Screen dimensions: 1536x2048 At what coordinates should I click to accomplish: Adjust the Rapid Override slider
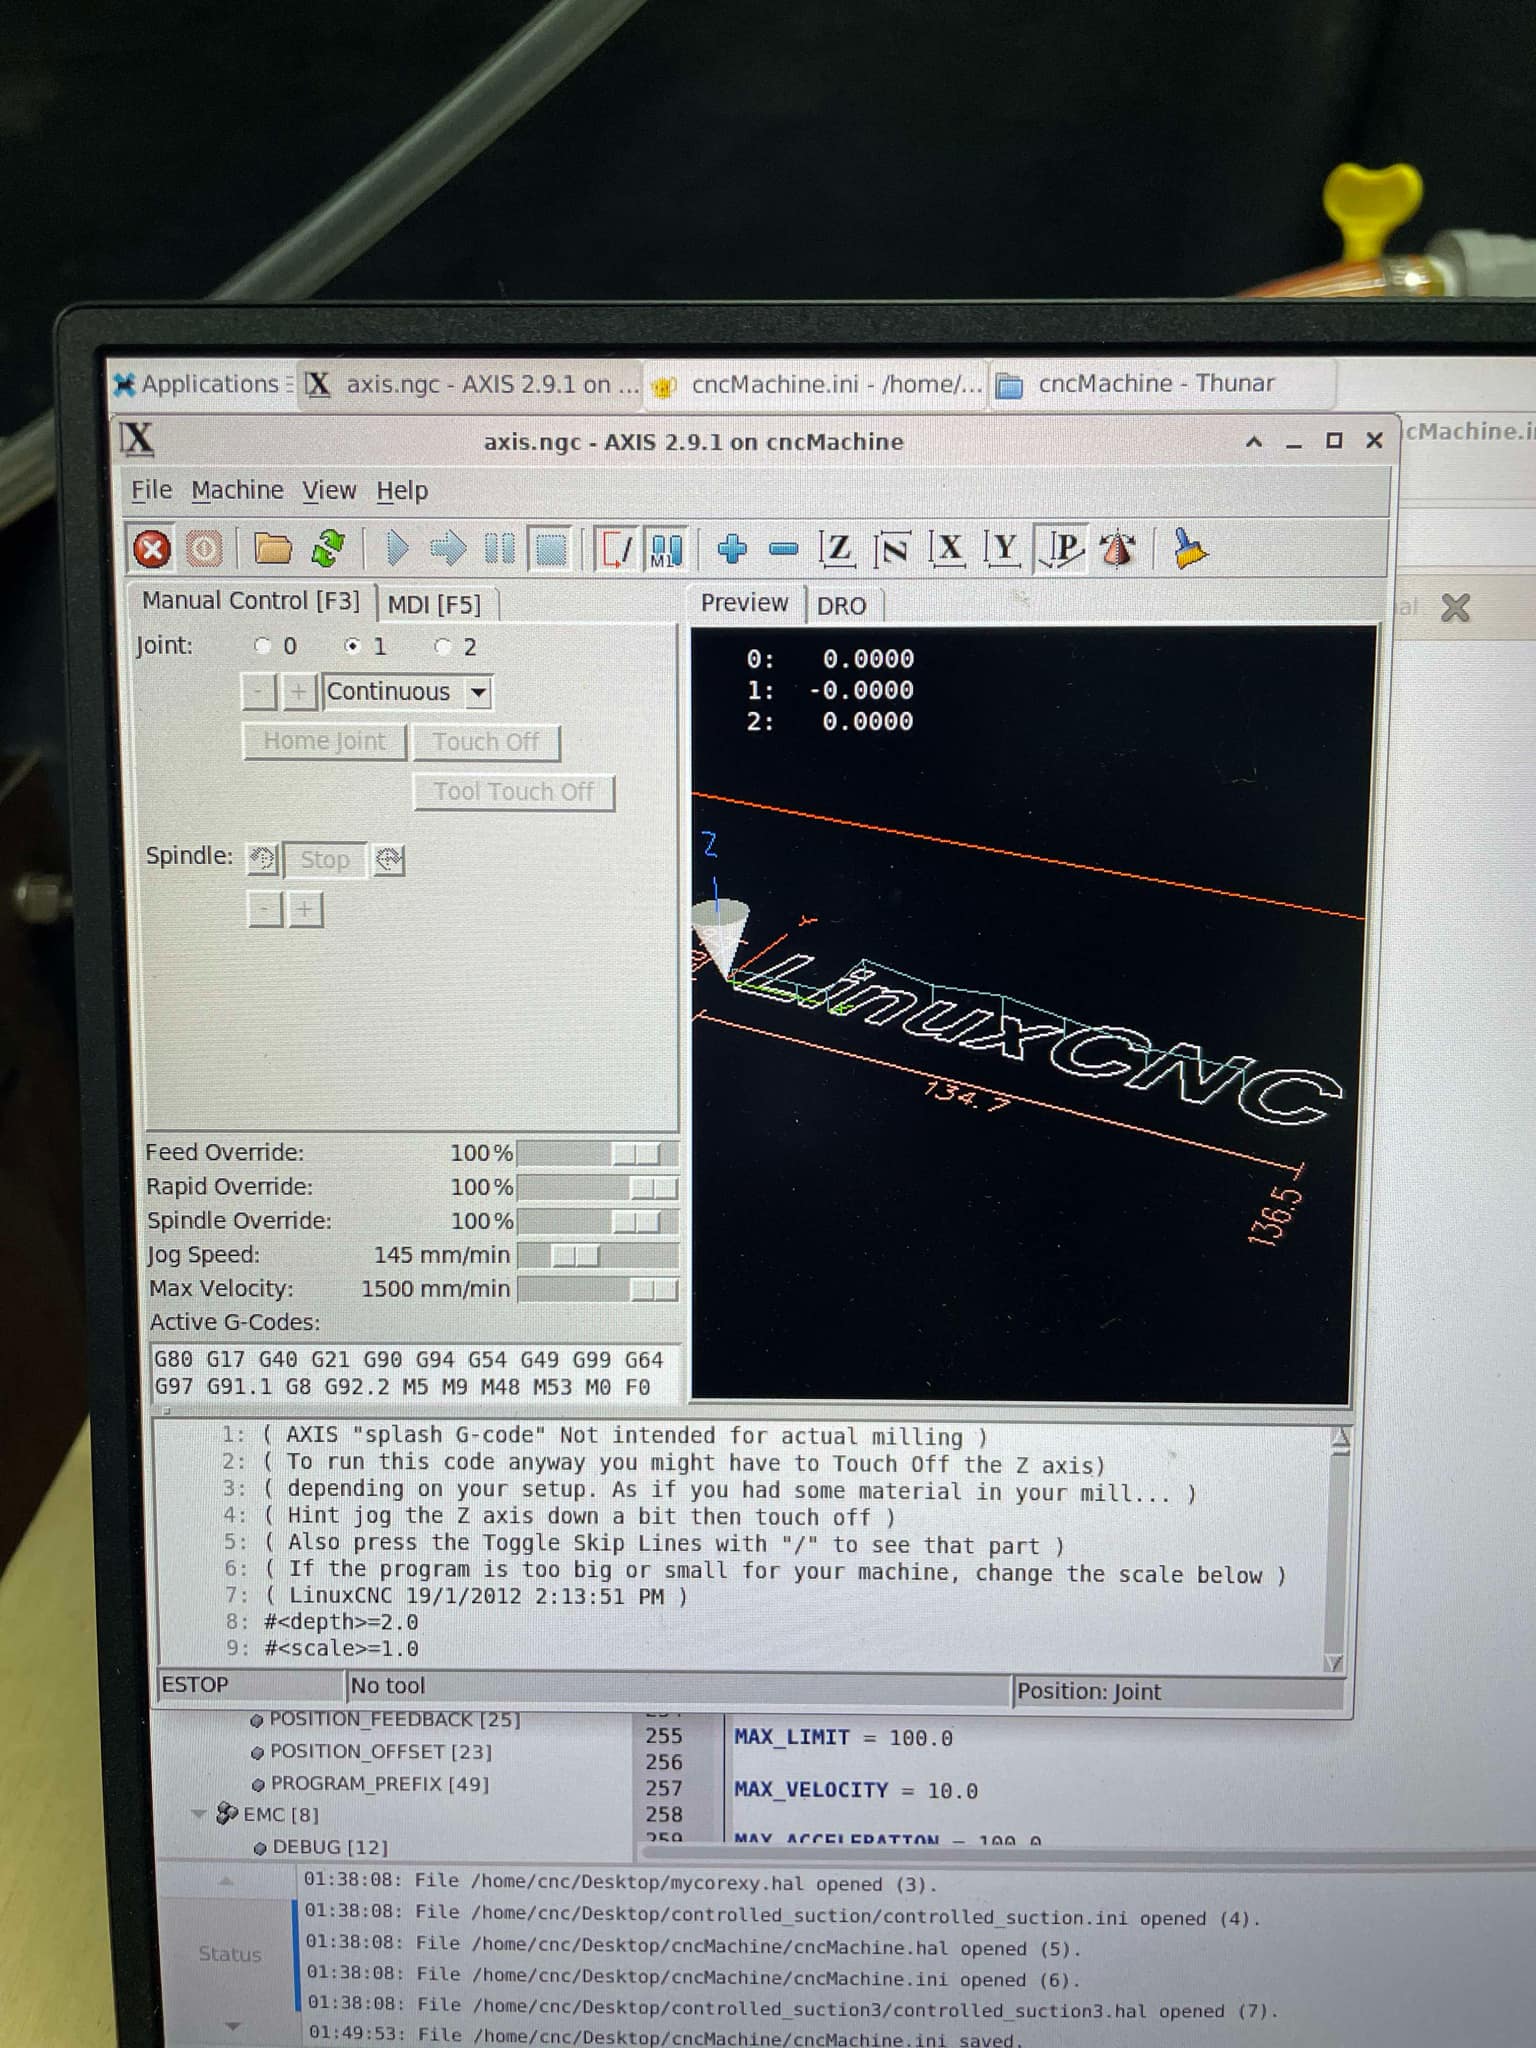coord(597,1188)
